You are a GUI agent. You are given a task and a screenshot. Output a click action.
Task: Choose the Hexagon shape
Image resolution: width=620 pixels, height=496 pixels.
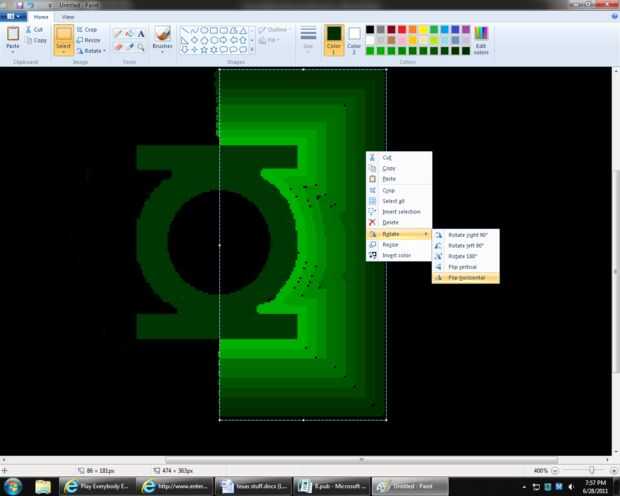(214, 40)
